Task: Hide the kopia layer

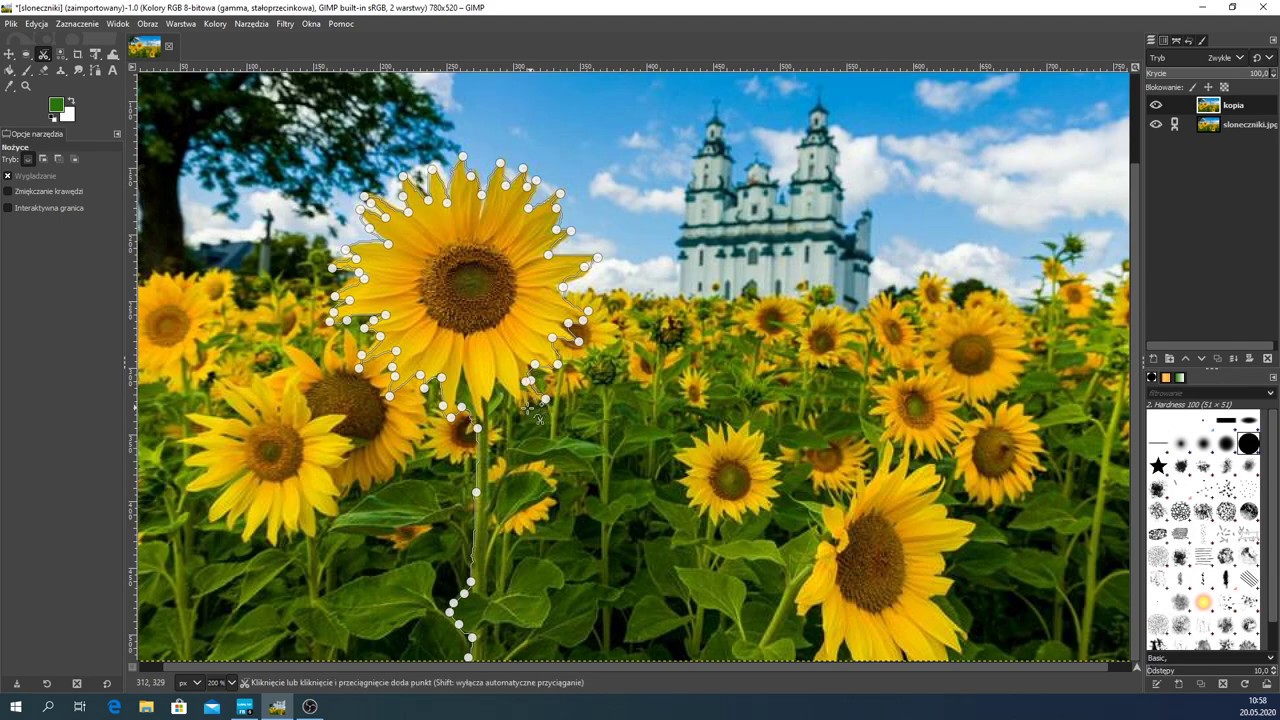Action: coord(1156,105)
